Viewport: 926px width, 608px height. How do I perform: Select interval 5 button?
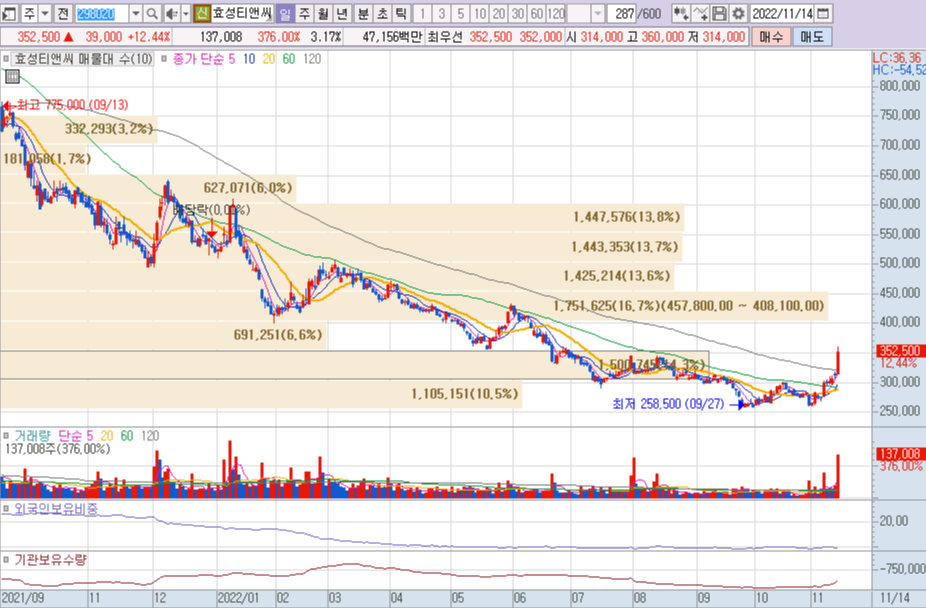coord(461,13)
